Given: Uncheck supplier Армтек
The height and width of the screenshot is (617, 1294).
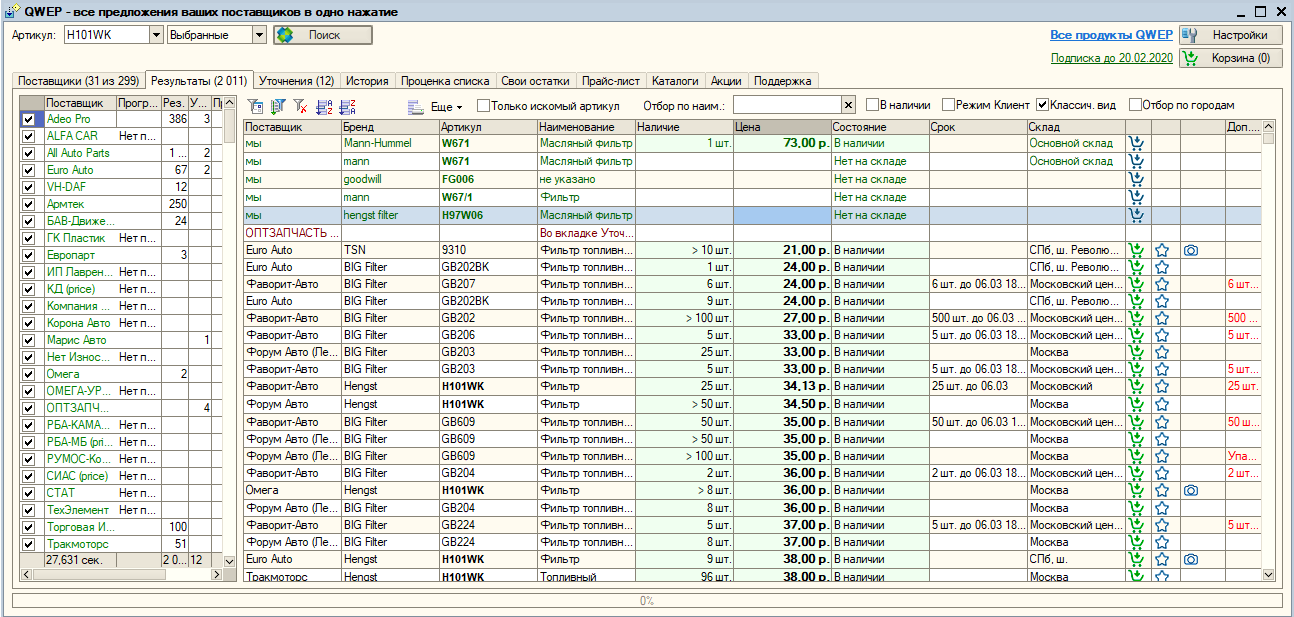Looking at the screenshot, I should click(28, 204).
